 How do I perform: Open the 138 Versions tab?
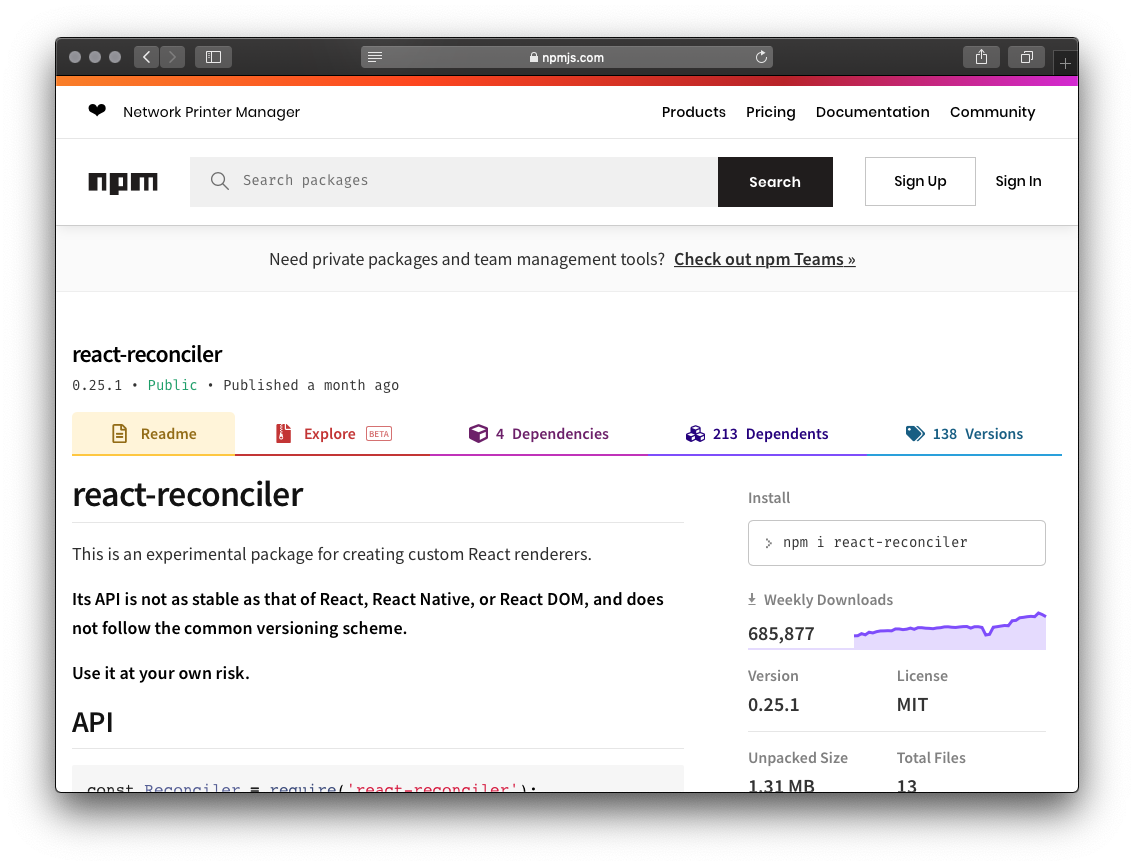(964, 433)
